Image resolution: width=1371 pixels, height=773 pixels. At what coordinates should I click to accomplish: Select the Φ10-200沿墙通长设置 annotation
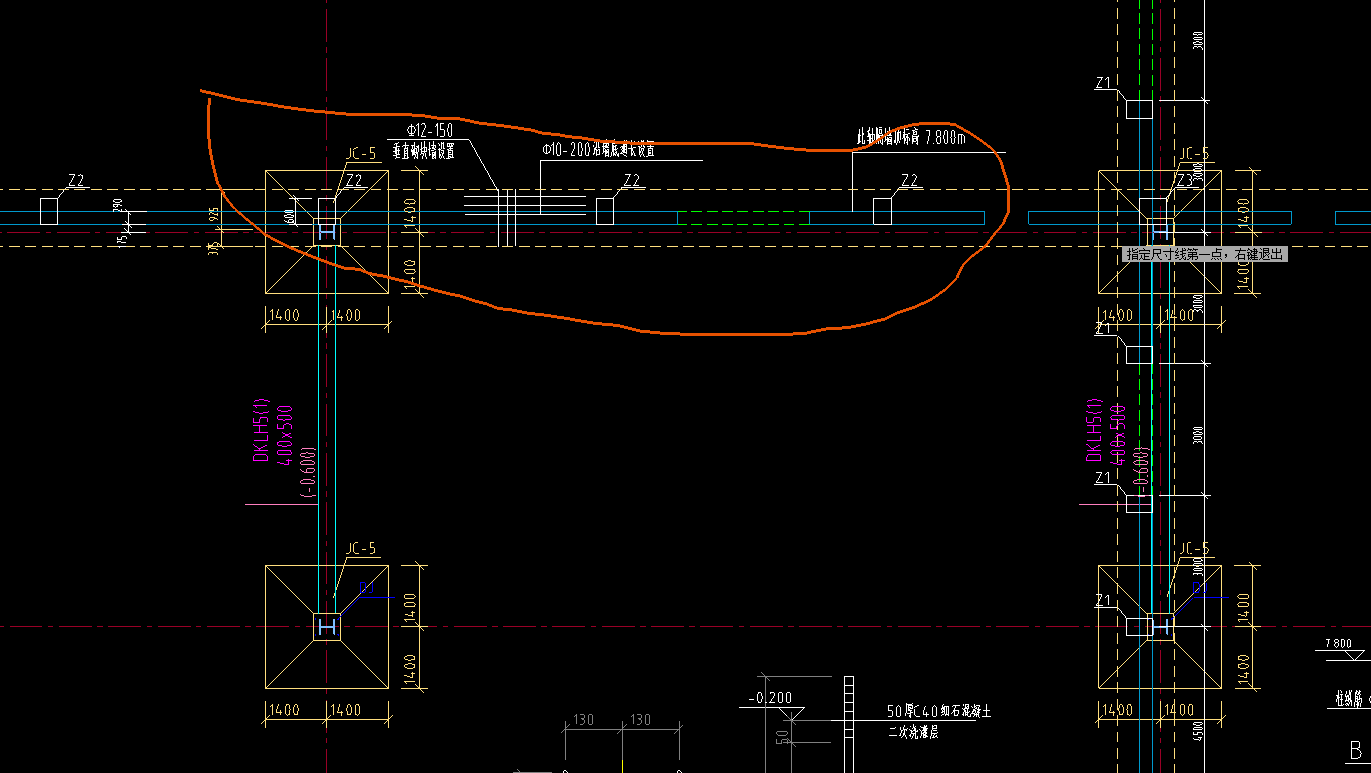598,150
